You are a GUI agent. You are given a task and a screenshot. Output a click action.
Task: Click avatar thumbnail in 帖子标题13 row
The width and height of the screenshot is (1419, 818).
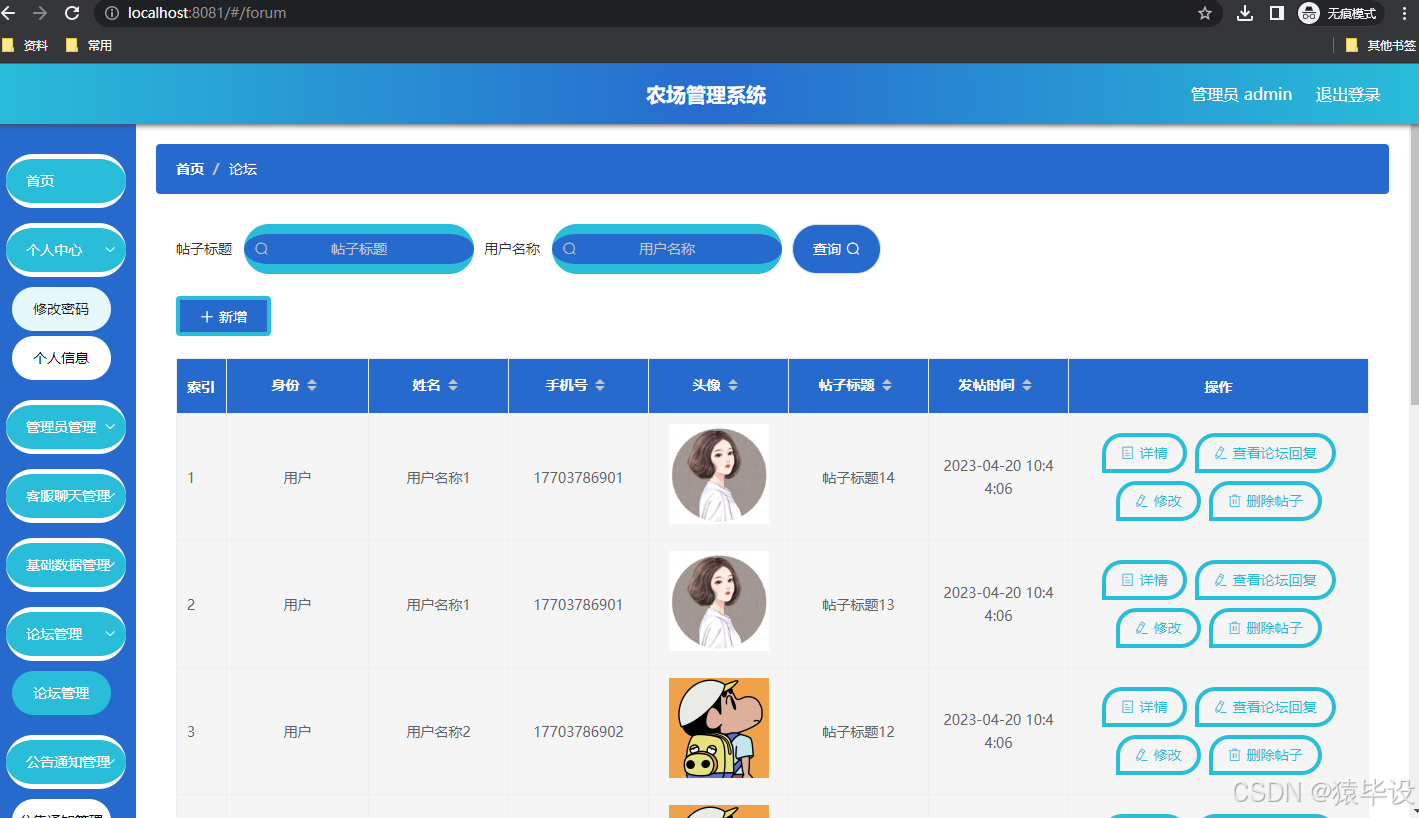click(719, 601)
